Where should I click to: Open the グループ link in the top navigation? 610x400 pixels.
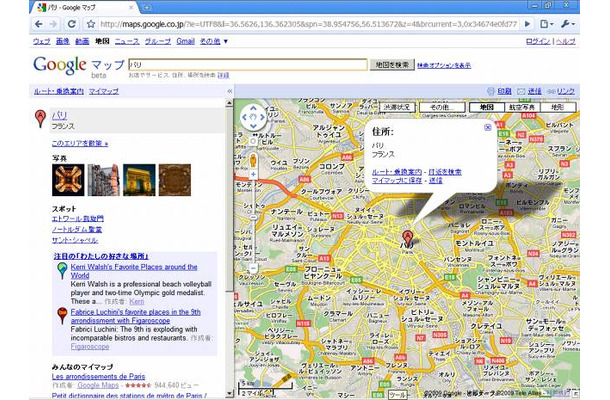pos(158,41)
